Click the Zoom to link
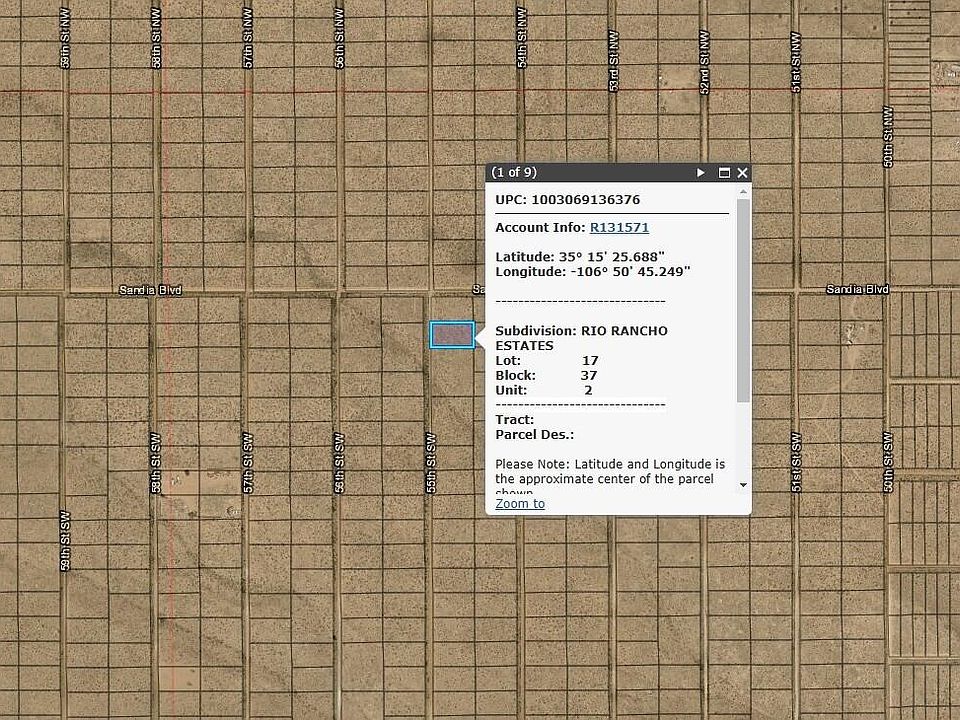This screenshot has height=720, width=960. pos(520,503)
